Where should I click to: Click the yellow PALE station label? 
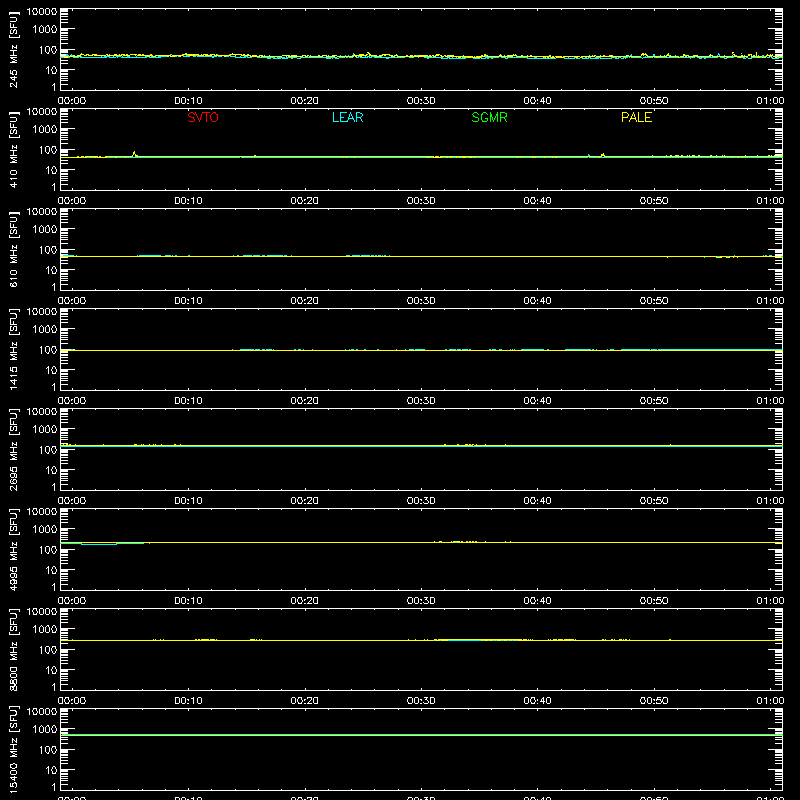click(636, 117)
